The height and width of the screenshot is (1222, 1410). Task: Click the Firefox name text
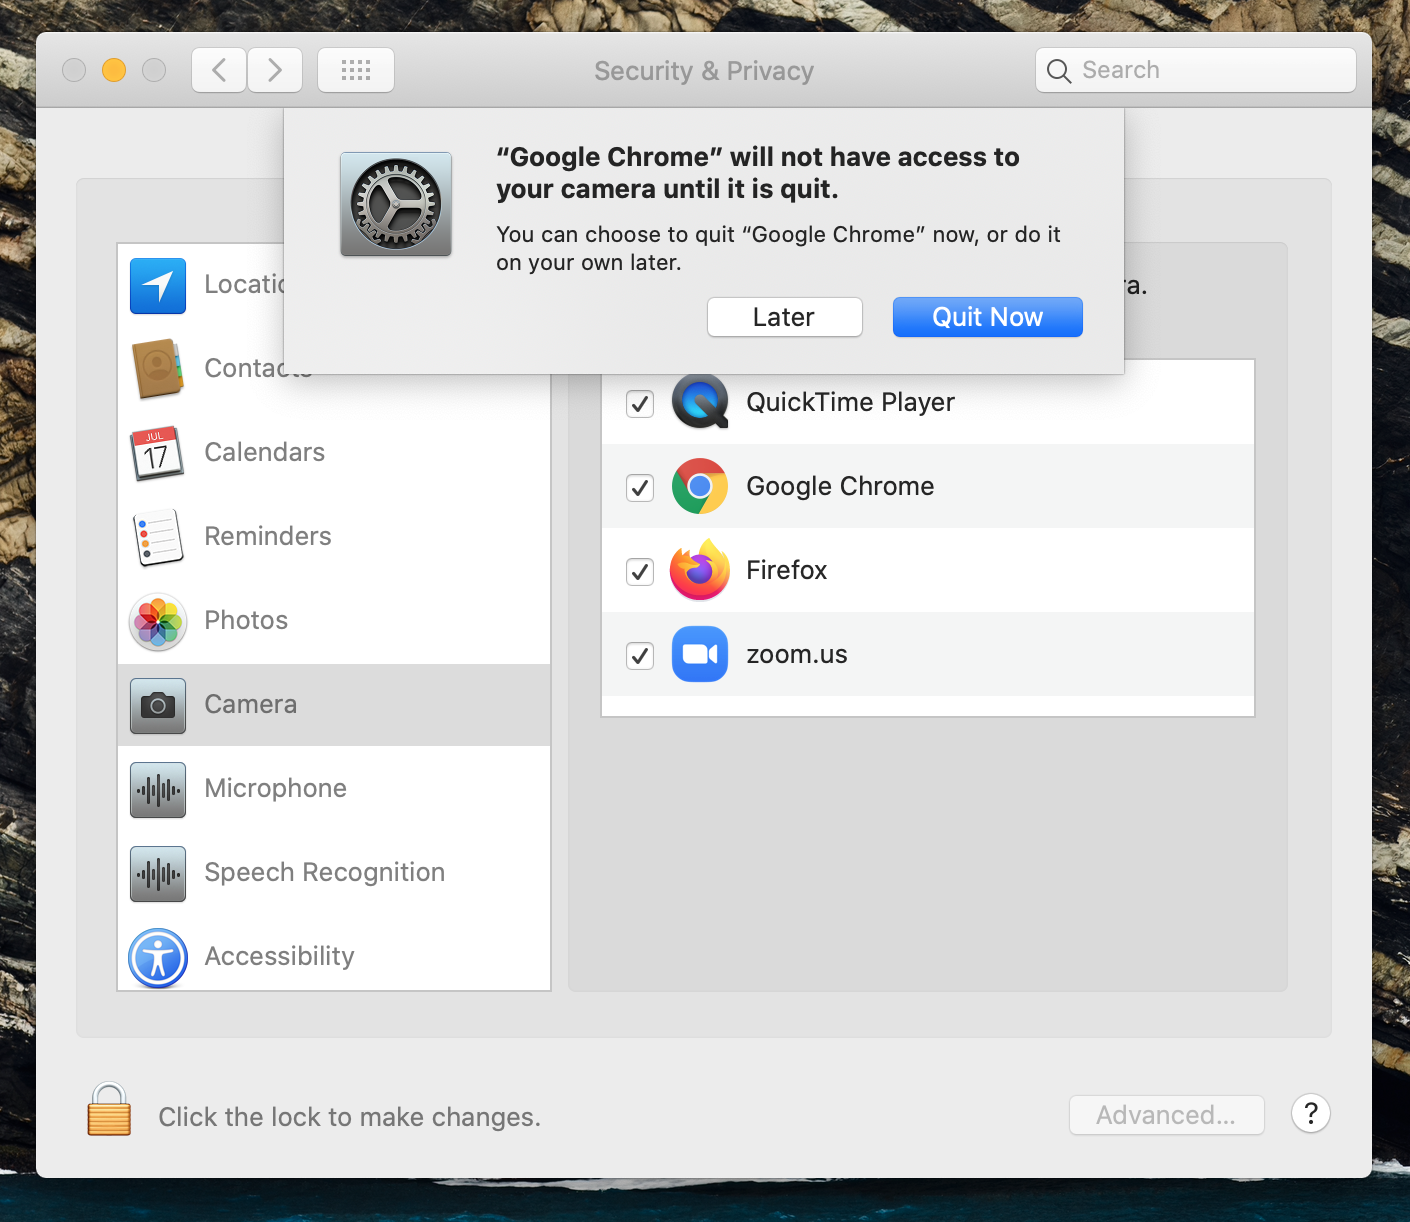pos(787,570)
